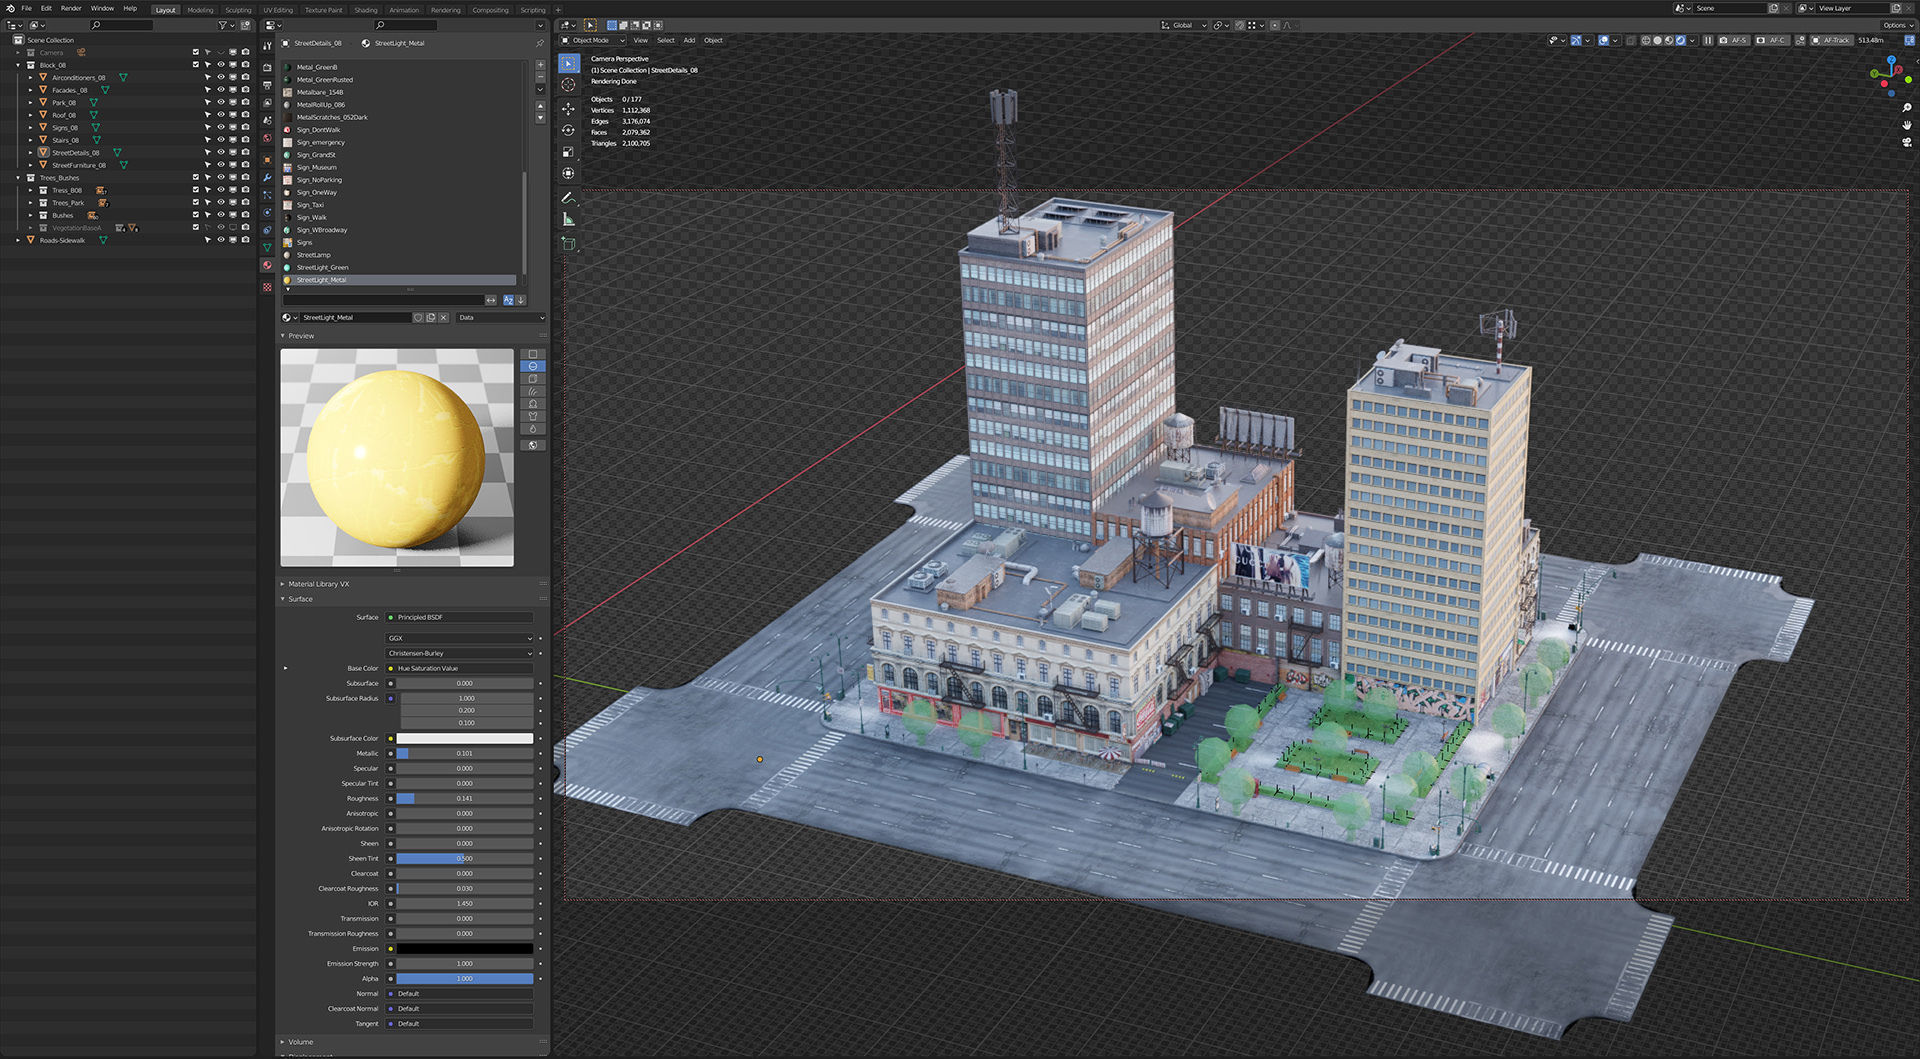1920x1059 pixels.
Task: Open the Options dropdown in viewport header
Action: [x=1897, y=25]
